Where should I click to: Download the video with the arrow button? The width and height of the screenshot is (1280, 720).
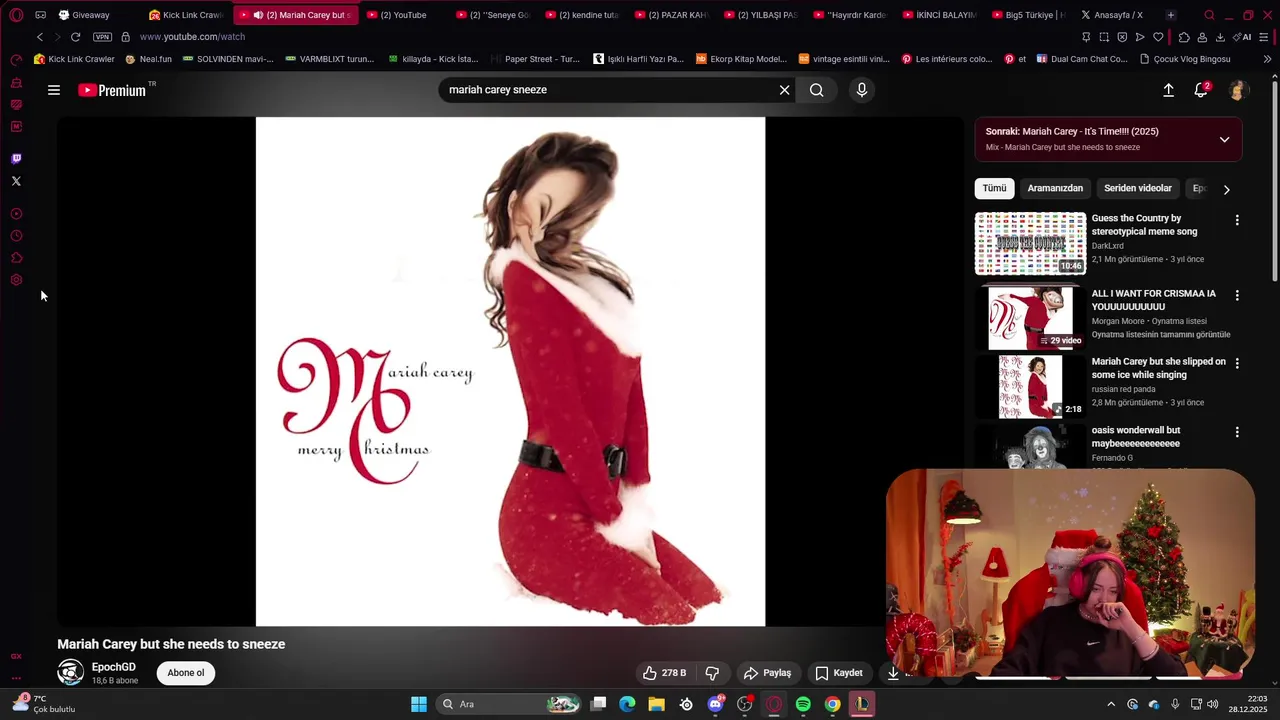tap(893, 673)
